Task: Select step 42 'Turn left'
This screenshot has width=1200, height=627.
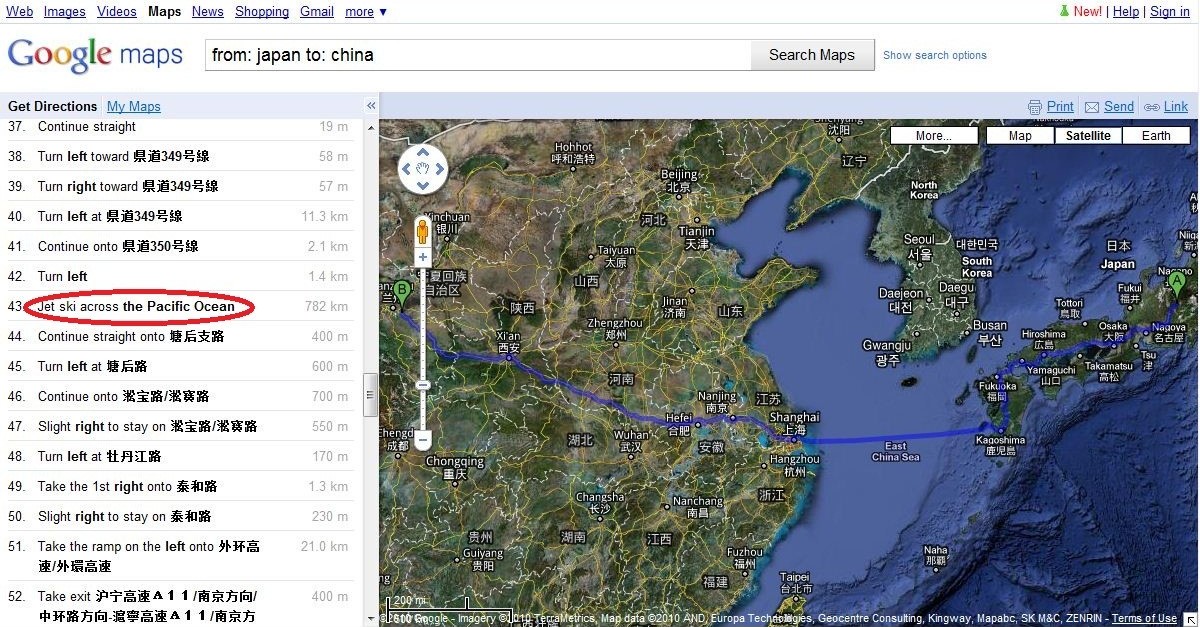Action: [x=179, y=277]
